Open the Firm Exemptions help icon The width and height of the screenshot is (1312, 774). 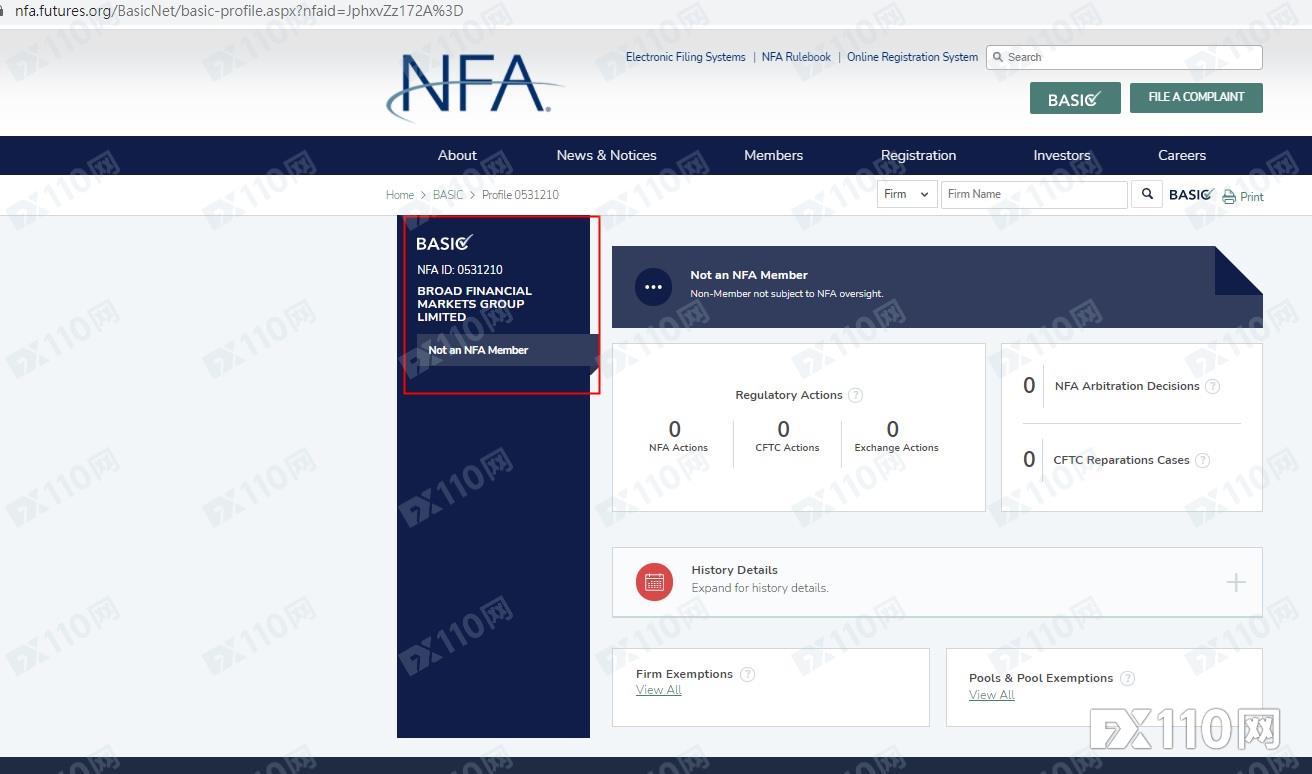point(747,674)
